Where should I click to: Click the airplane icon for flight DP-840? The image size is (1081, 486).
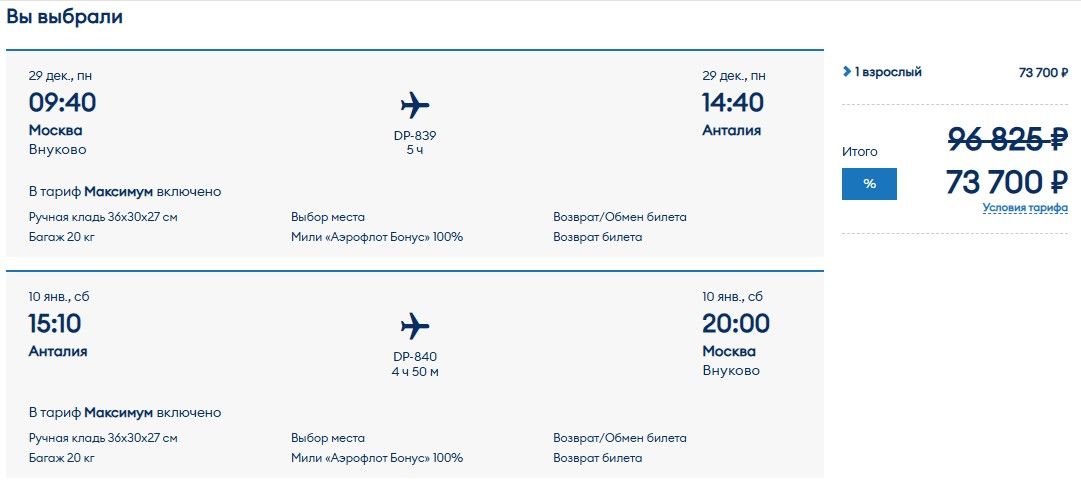tap(414, 326)
